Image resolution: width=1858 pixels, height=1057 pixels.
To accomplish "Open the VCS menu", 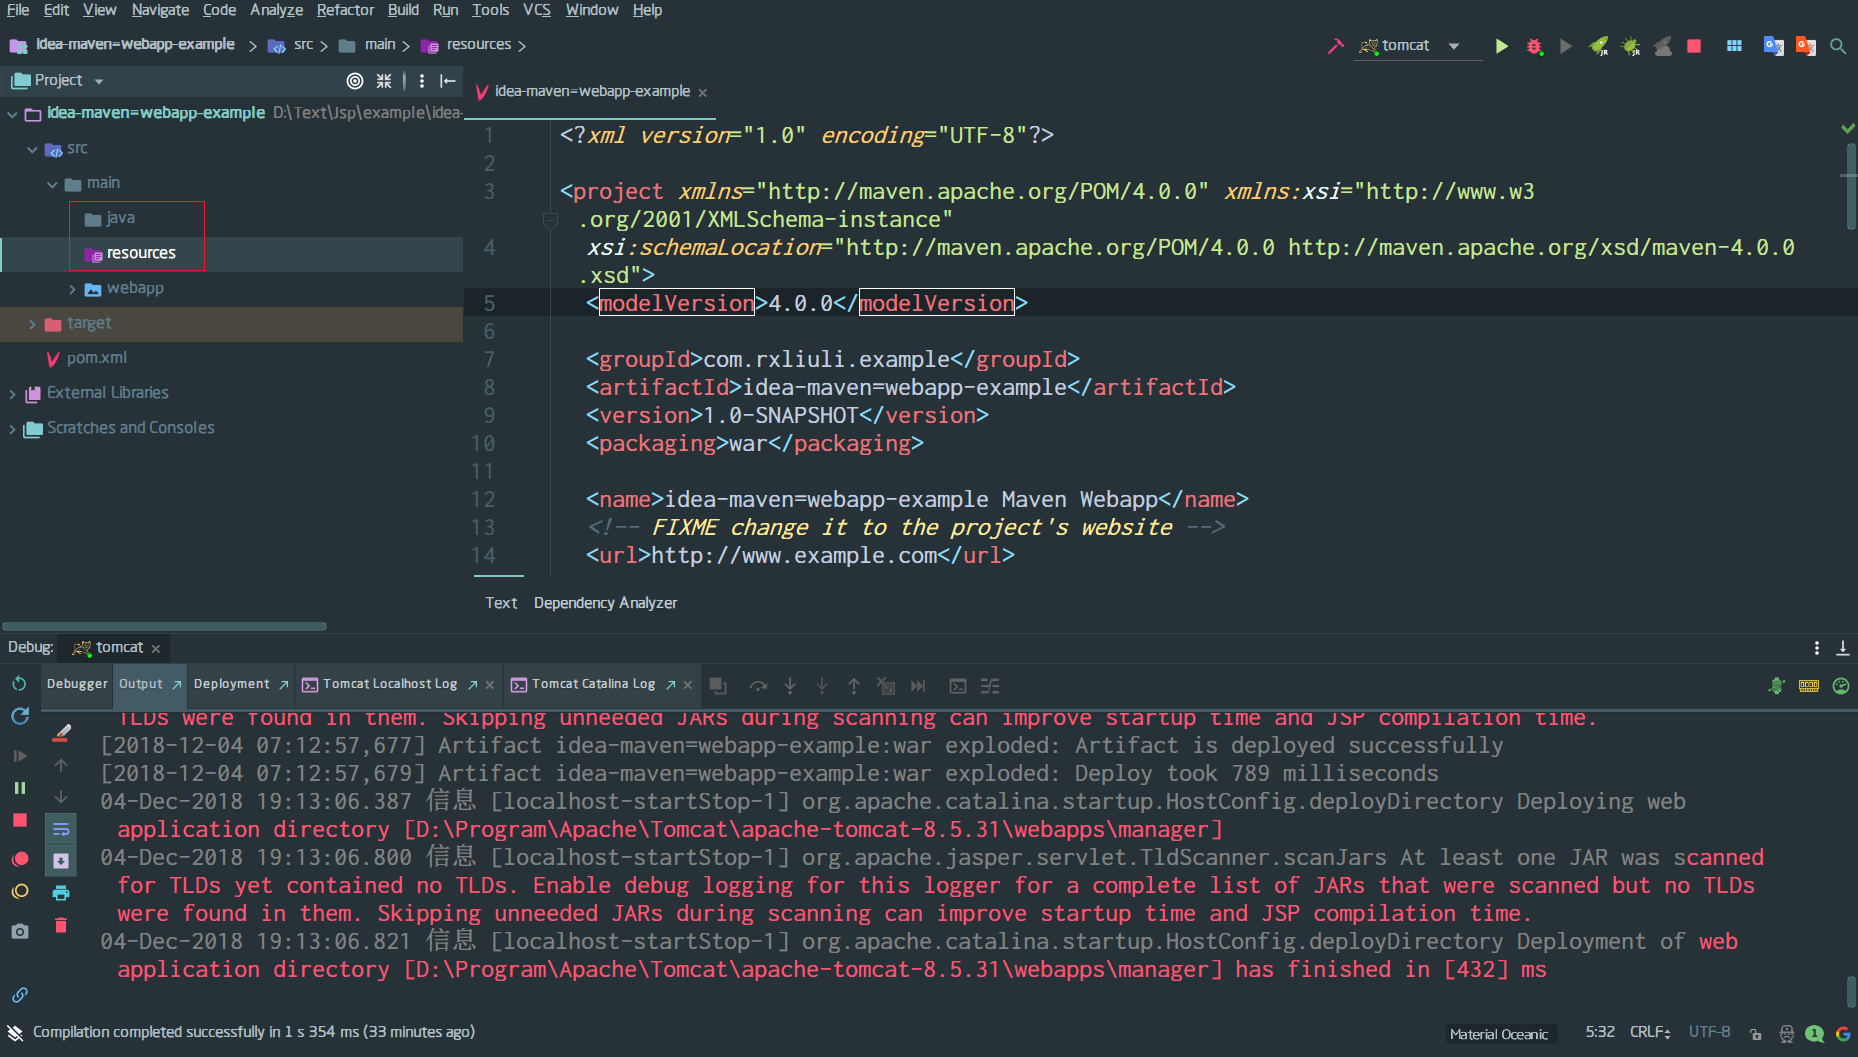I will click(x=537, y=10).
